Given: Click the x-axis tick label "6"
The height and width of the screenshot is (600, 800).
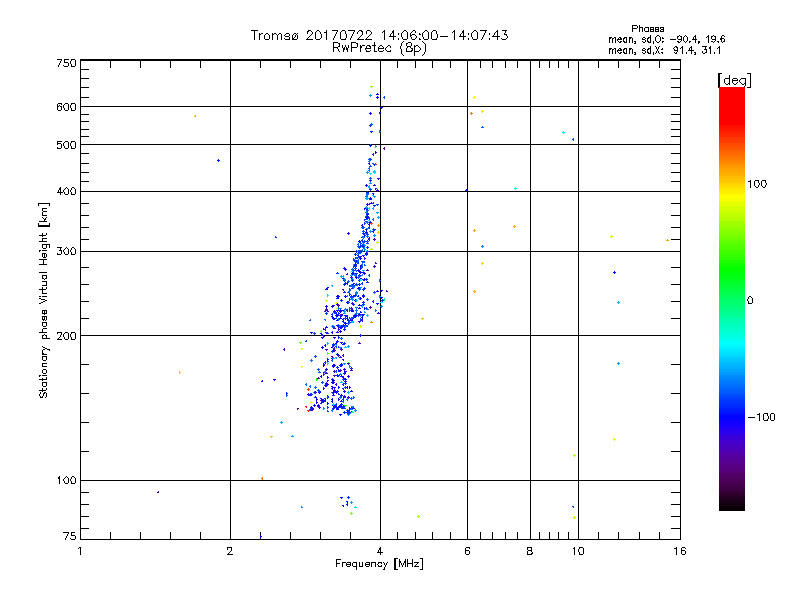Looking at the screenshot, I should 467,551.
